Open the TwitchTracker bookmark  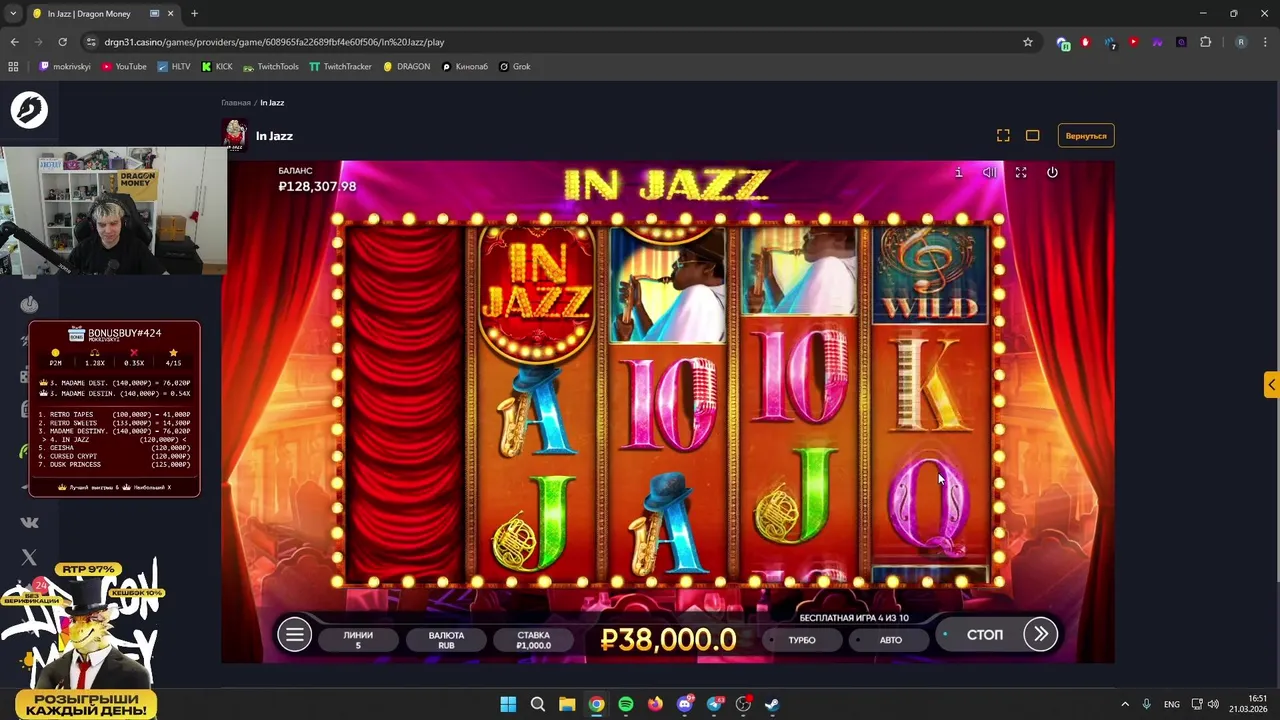(x=341, y=67)
